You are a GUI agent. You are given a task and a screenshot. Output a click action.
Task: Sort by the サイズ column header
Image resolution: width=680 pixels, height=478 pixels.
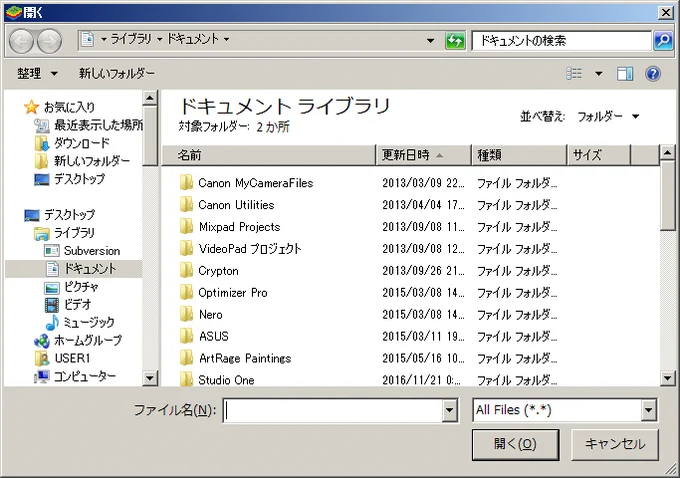coord(599,155)
